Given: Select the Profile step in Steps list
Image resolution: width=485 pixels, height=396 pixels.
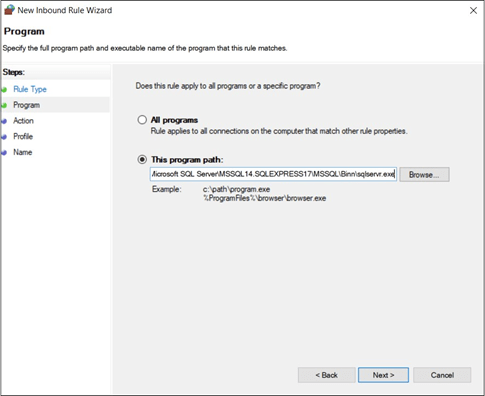Looking at the screenshot, I should point(23,136).
